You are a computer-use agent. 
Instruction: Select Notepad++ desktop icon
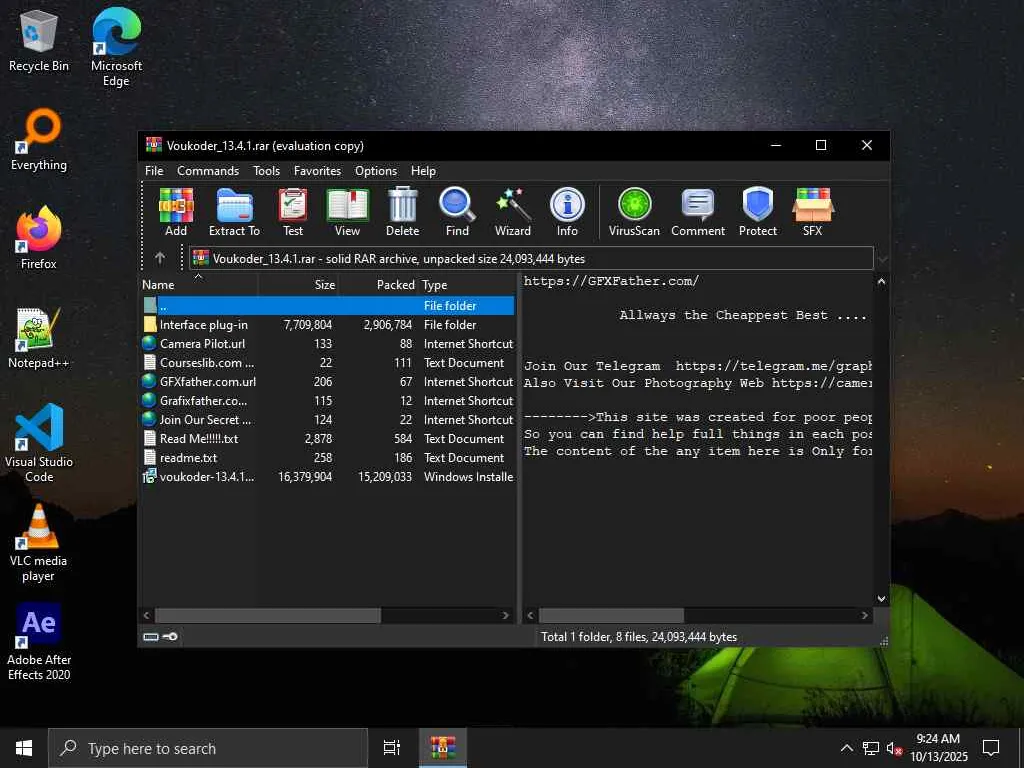tap(39, 338)
